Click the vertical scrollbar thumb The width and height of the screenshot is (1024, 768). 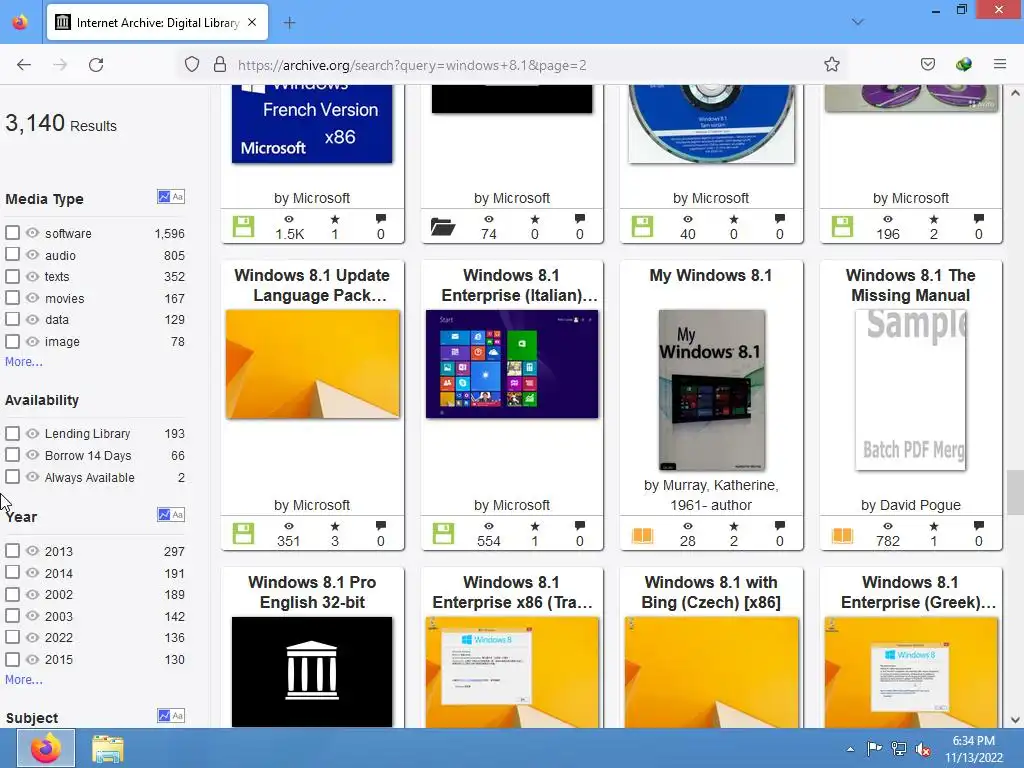[1015, 492]
